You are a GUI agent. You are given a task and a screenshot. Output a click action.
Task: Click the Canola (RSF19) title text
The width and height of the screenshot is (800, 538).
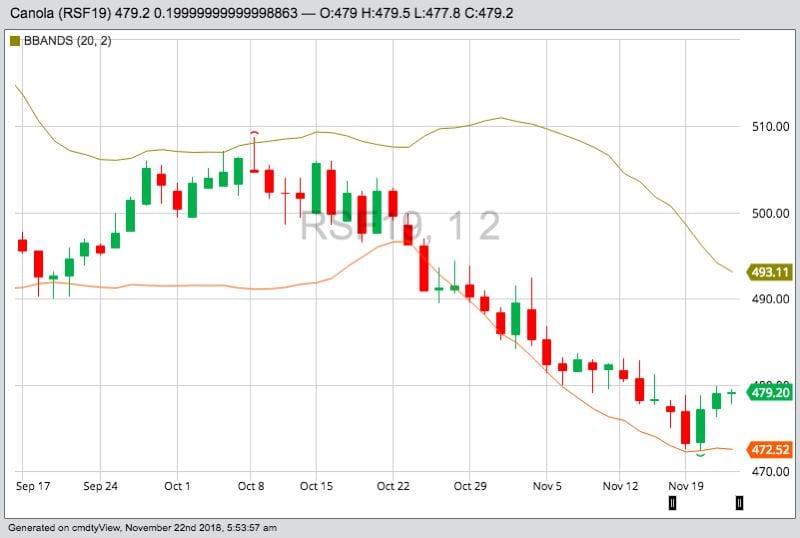tap(60, 13)
